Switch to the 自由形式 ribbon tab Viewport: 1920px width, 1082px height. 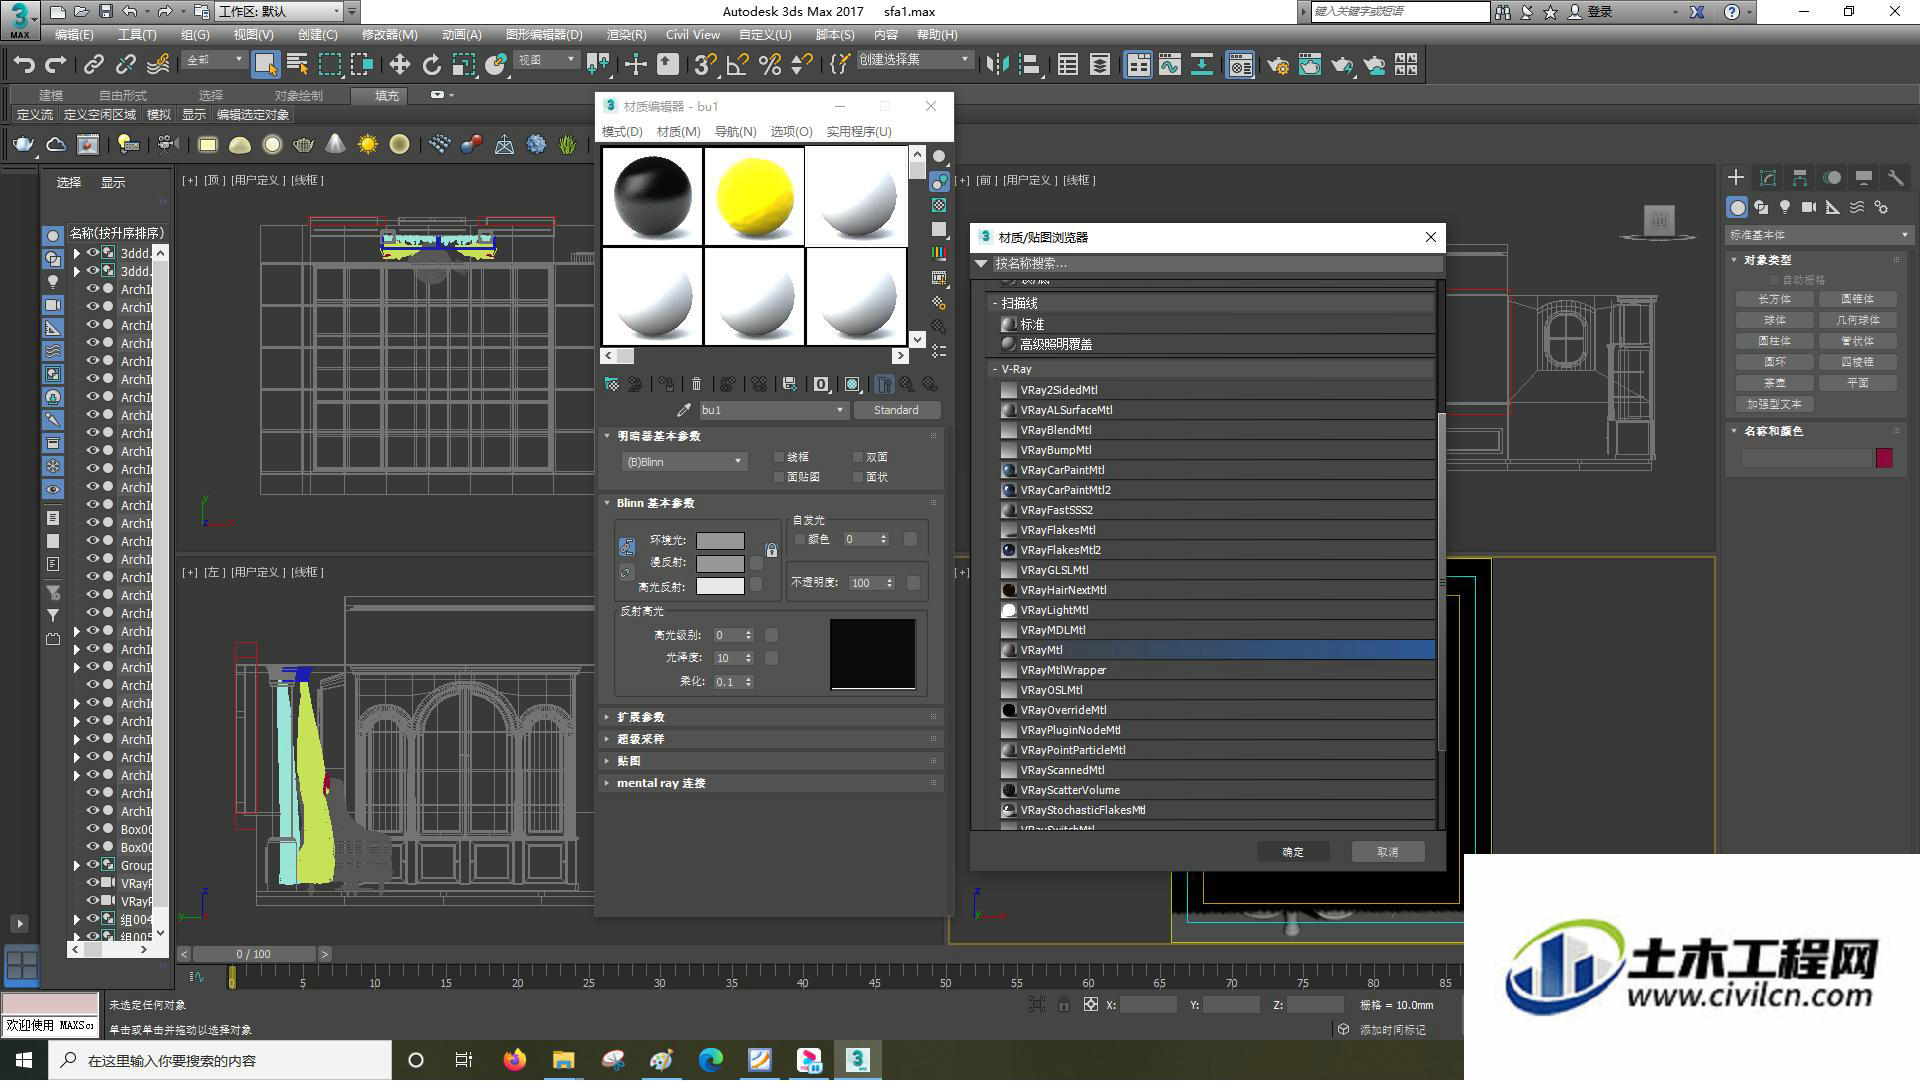pos(123,96)
